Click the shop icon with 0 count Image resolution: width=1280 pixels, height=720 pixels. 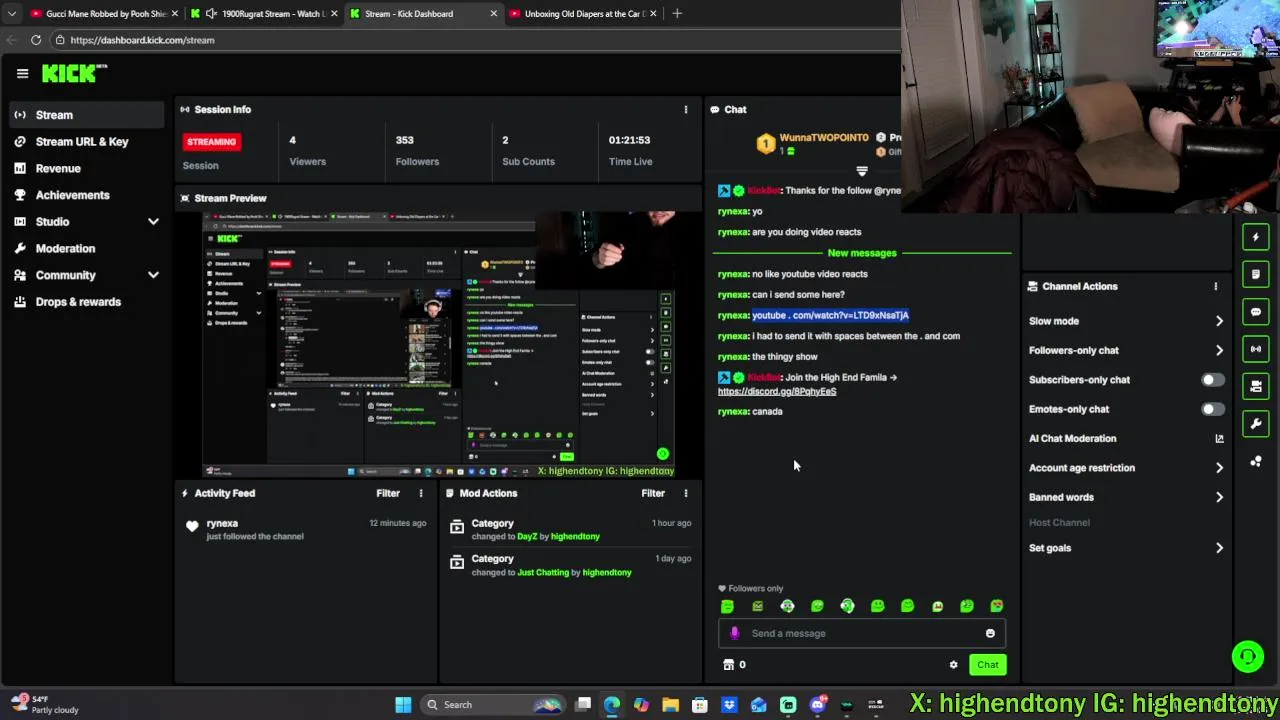pos(734,665)
